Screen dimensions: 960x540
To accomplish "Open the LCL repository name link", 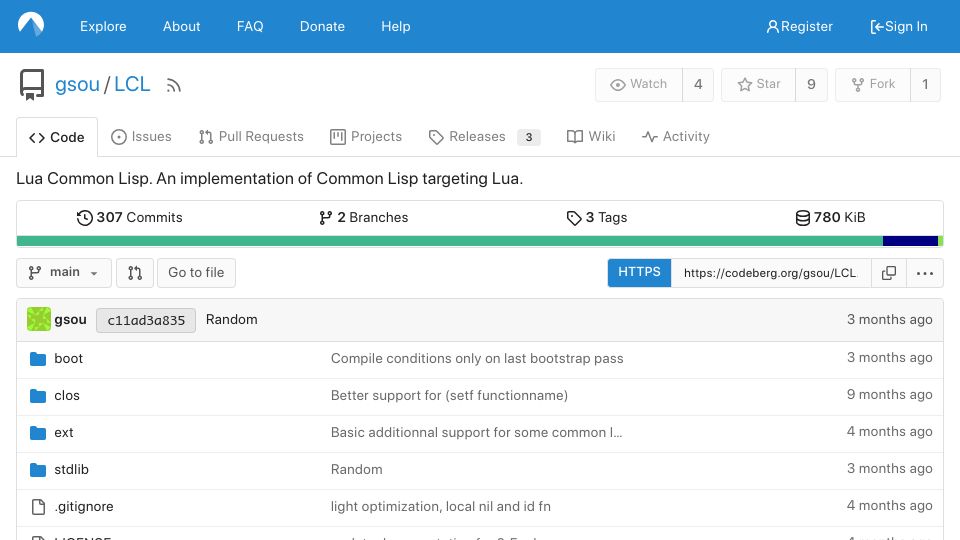I will 132,84.
